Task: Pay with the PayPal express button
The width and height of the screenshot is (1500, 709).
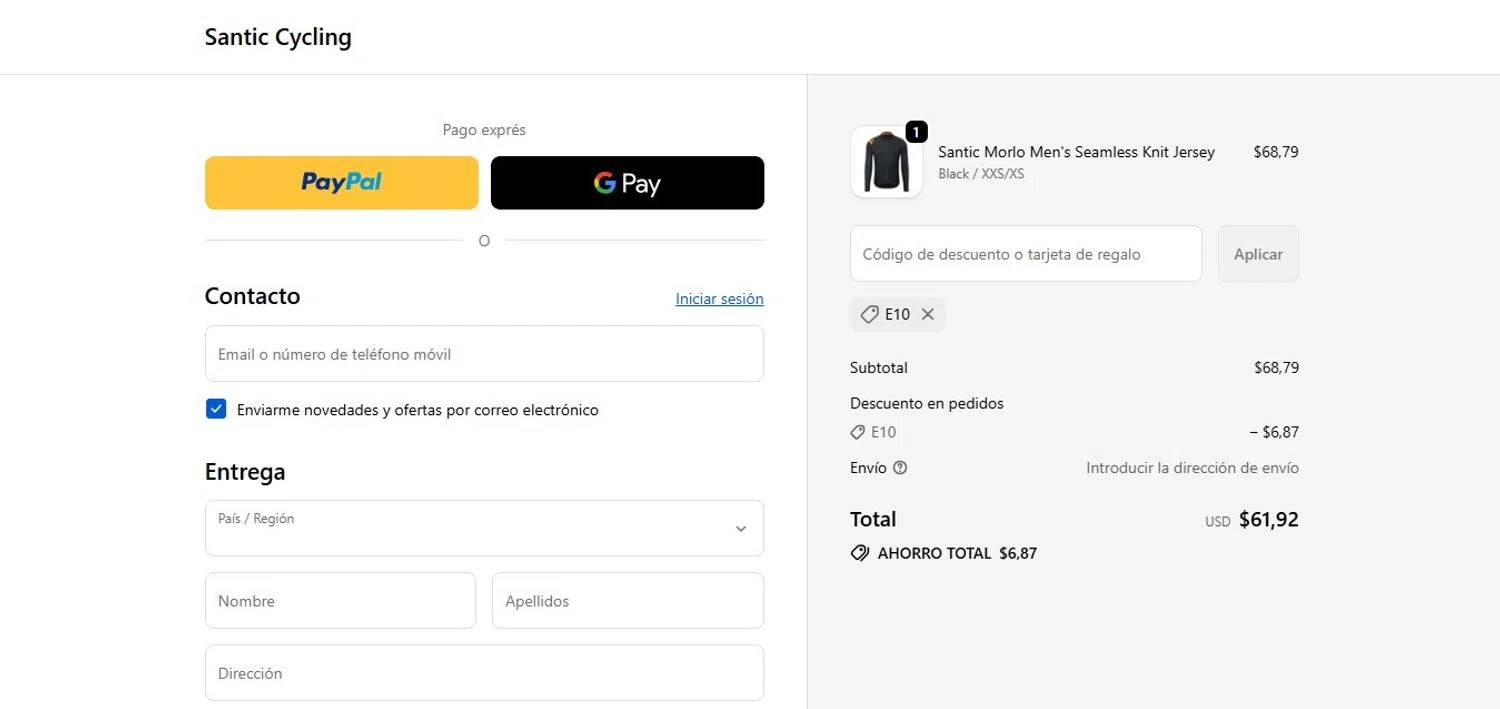Action: coord(341,183)
